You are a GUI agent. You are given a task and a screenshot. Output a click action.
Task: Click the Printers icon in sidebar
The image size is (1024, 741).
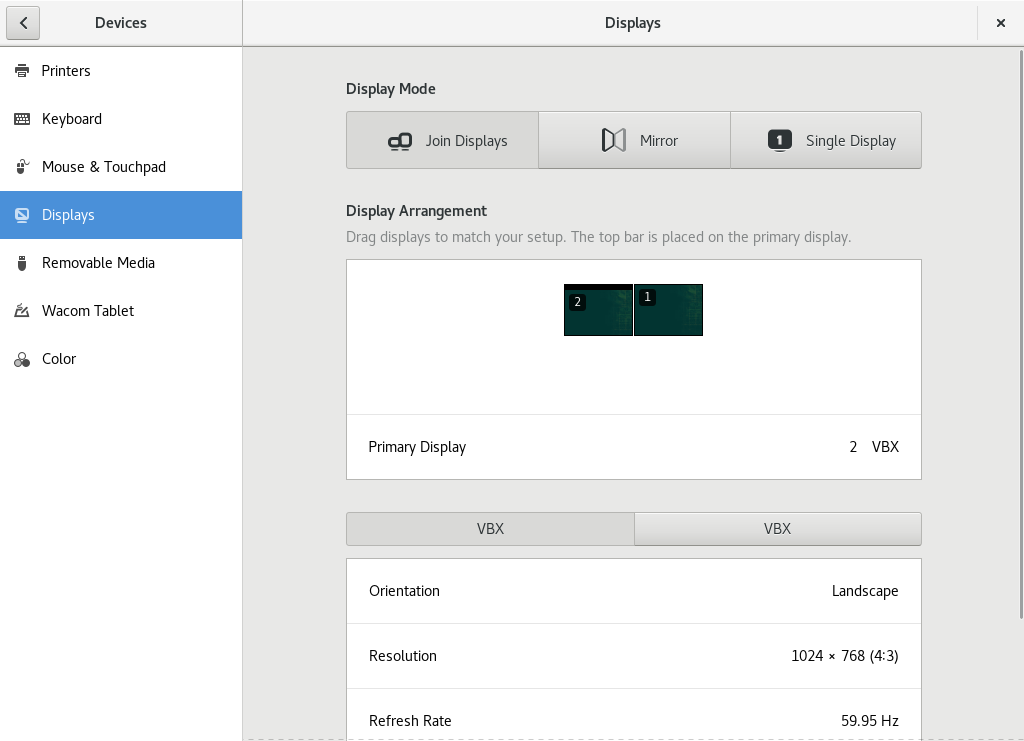click(22, 71)
